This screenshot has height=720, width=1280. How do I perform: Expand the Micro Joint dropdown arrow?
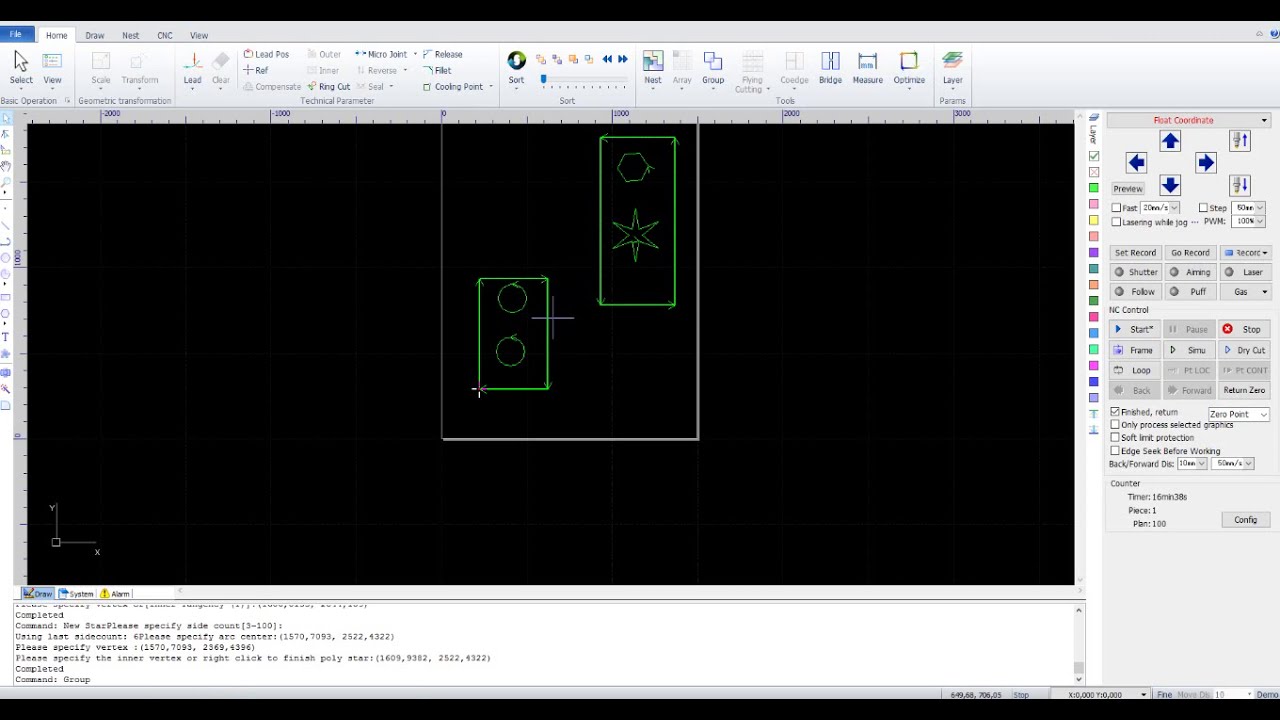[413, 55]
